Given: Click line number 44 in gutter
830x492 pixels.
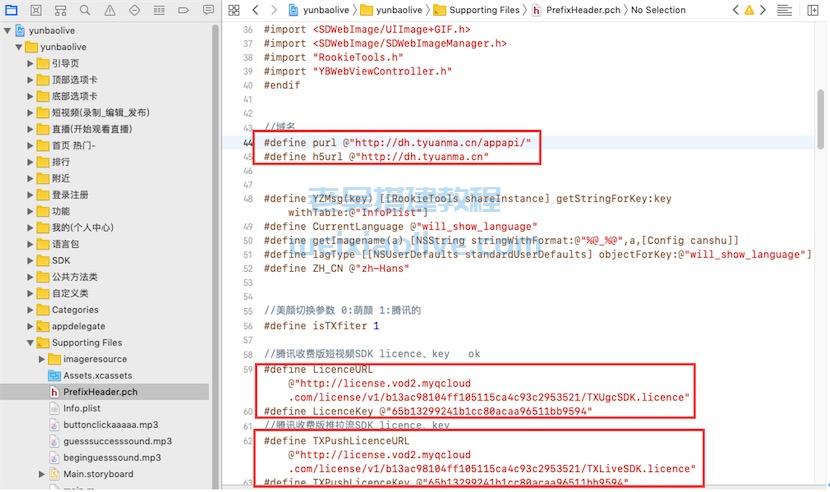Looking at the screenshot, I should (x=248, y=143).
